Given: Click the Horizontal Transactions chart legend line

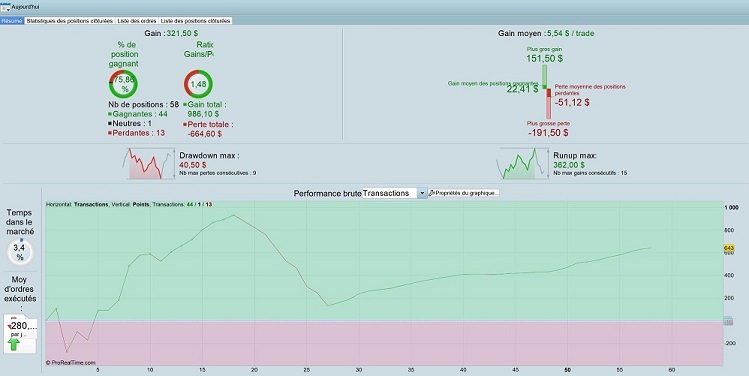Looking at the screenshot, I should pos(129,204).
